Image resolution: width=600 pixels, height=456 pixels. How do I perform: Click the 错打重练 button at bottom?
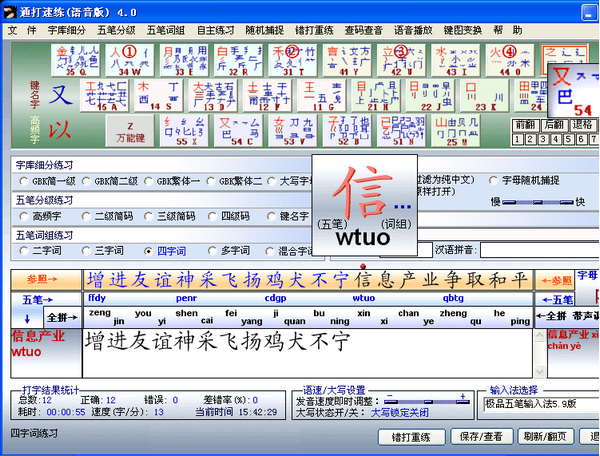click(x=411, y=437)
